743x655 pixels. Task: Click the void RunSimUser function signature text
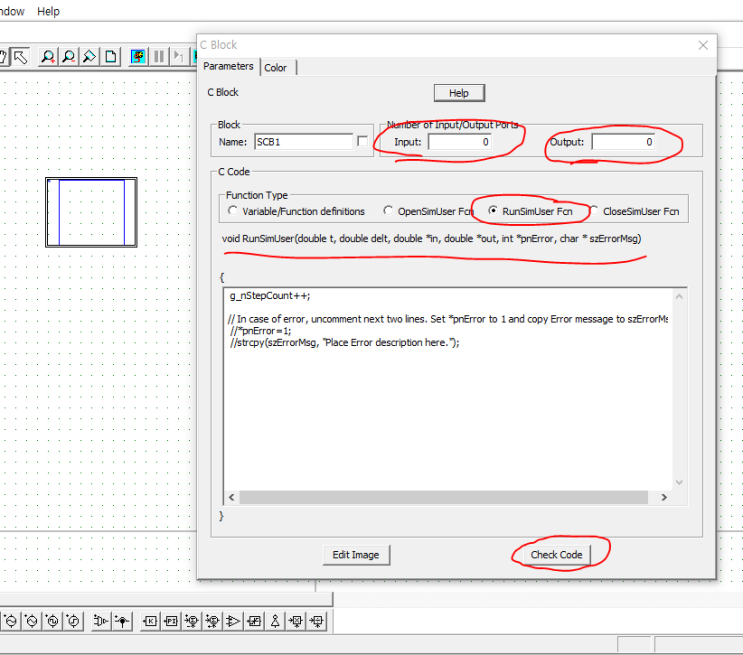coord(431,238)
